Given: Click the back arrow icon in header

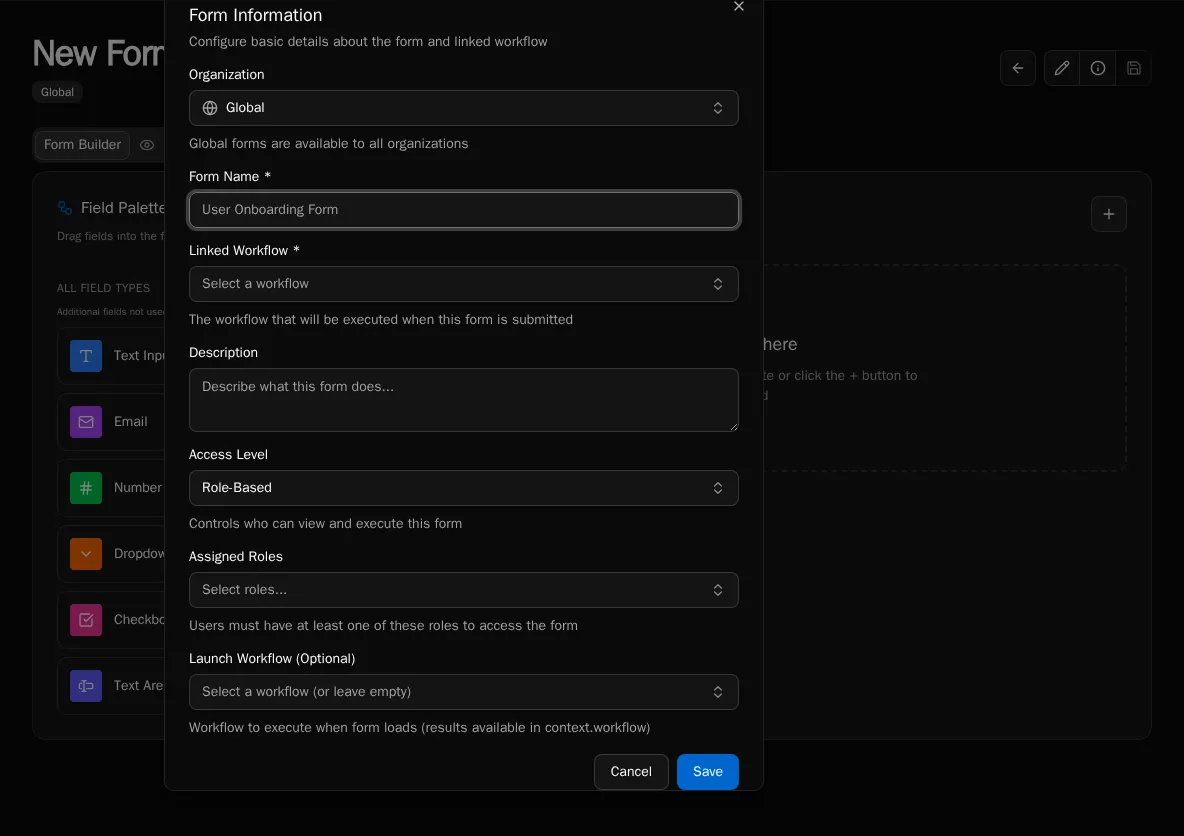Looking at the screenshot, I should point(1017,68).
